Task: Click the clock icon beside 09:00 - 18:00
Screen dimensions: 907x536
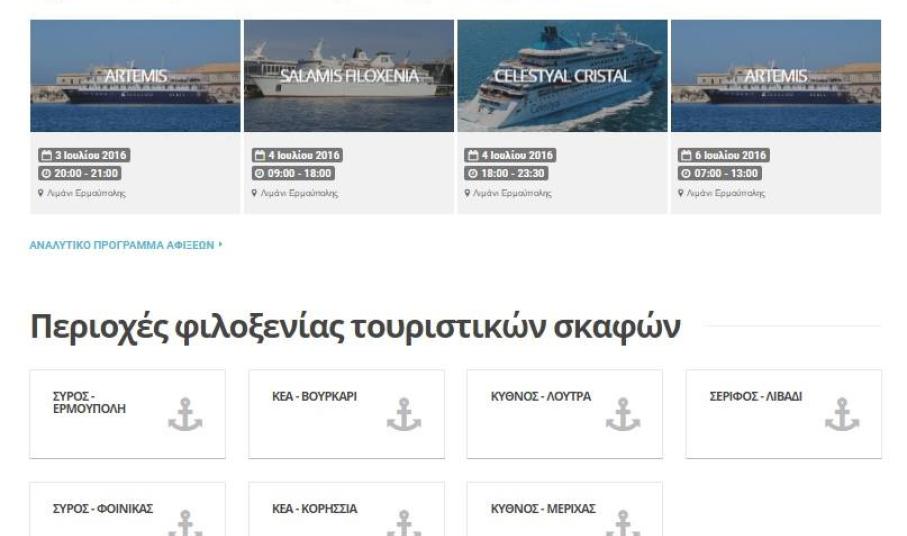Action: point(259,173)
